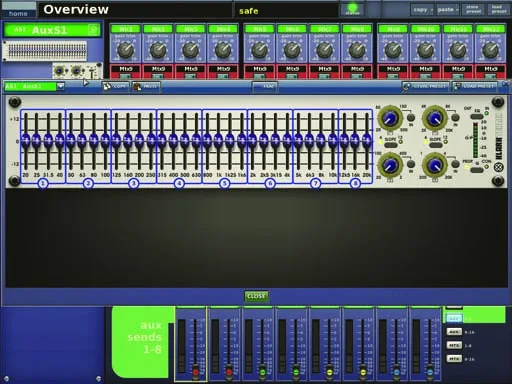512x384 pixels.
Task: Click the store preset button in the top bar
Action: coord(473,10)
